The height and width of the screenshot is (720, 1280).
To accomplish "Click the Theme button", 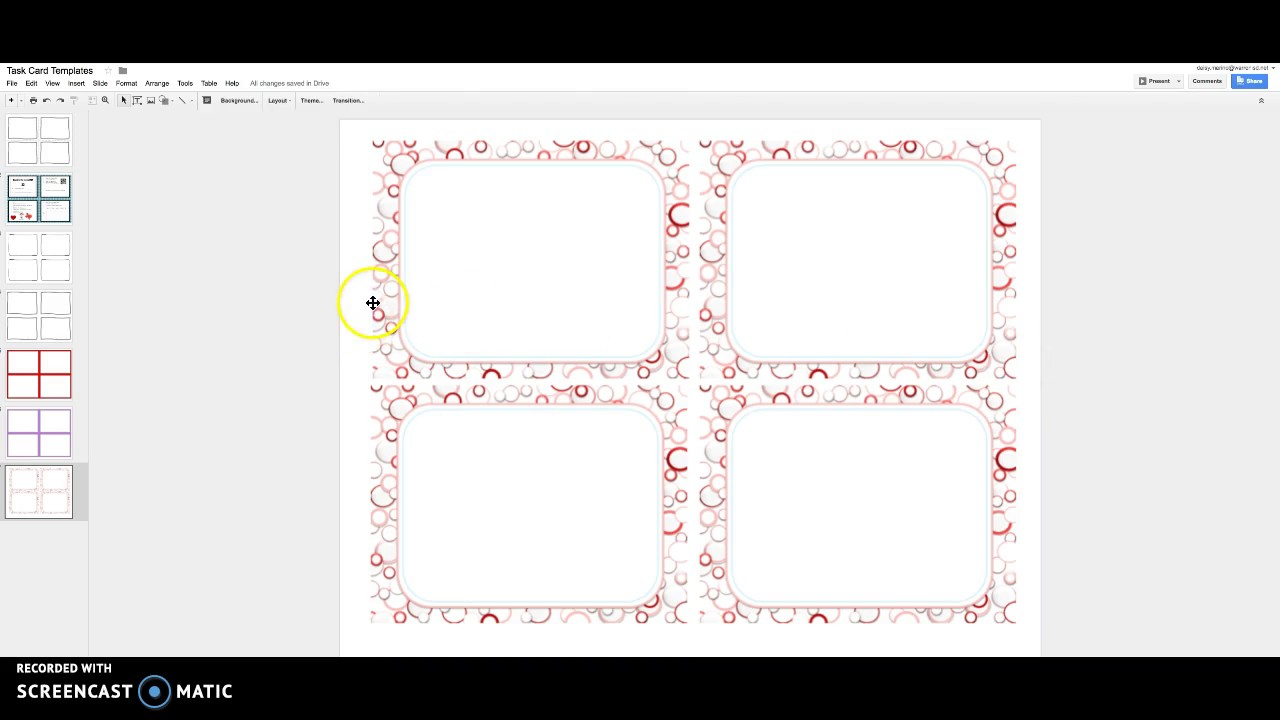I will click(x=312, y=100).
